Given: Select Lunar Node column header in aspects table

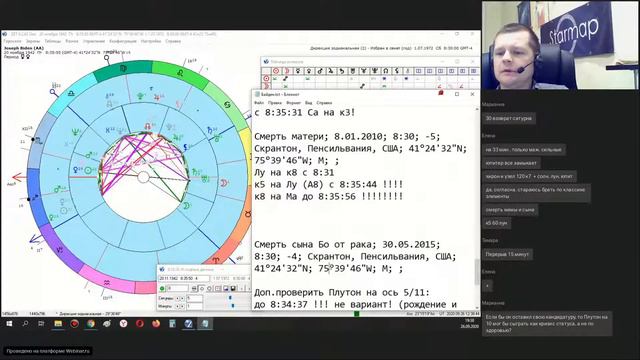Looking at the screenshot, I should tap(385, 71).
